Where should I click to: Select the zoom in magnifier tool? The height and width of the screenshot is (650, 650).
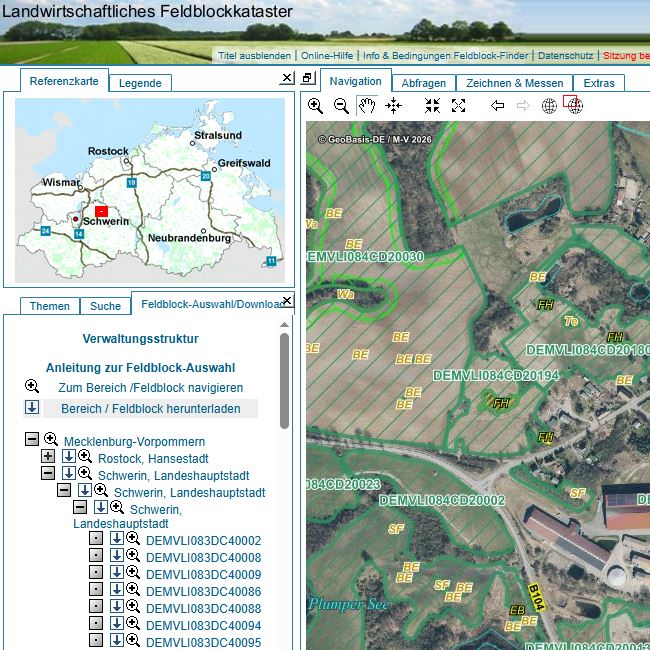pyautogui.click(x=315, y=106)
